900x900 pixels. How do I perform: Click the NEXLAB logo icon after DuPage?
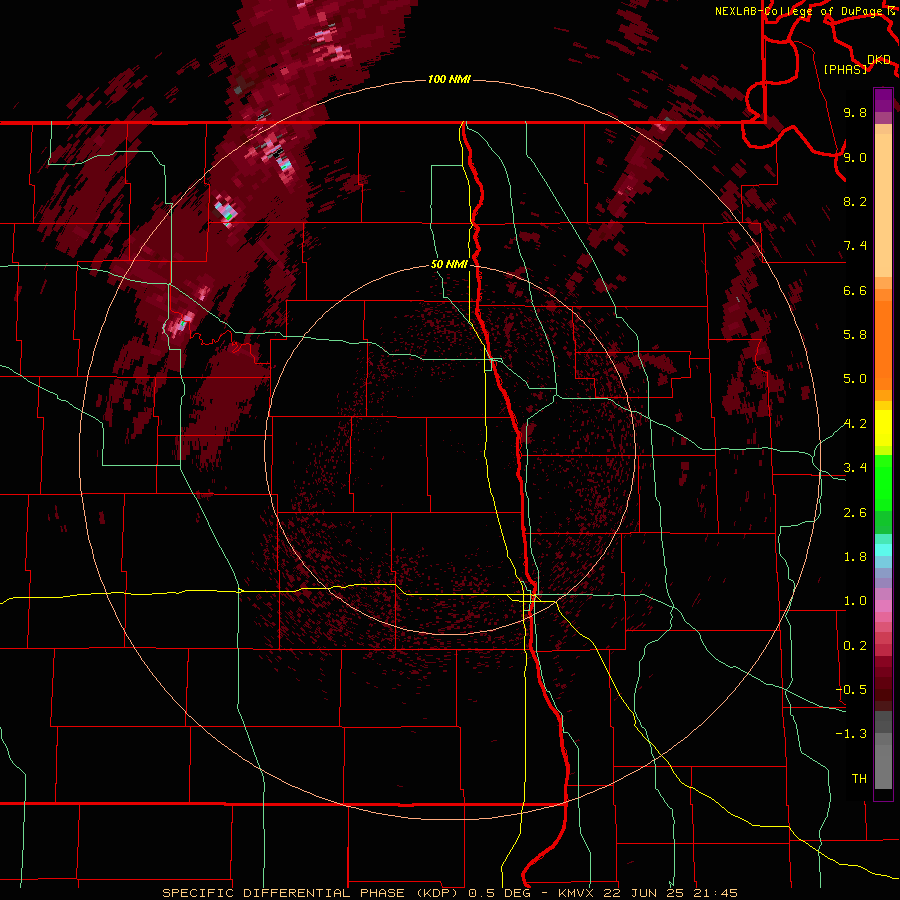(891, 11)
